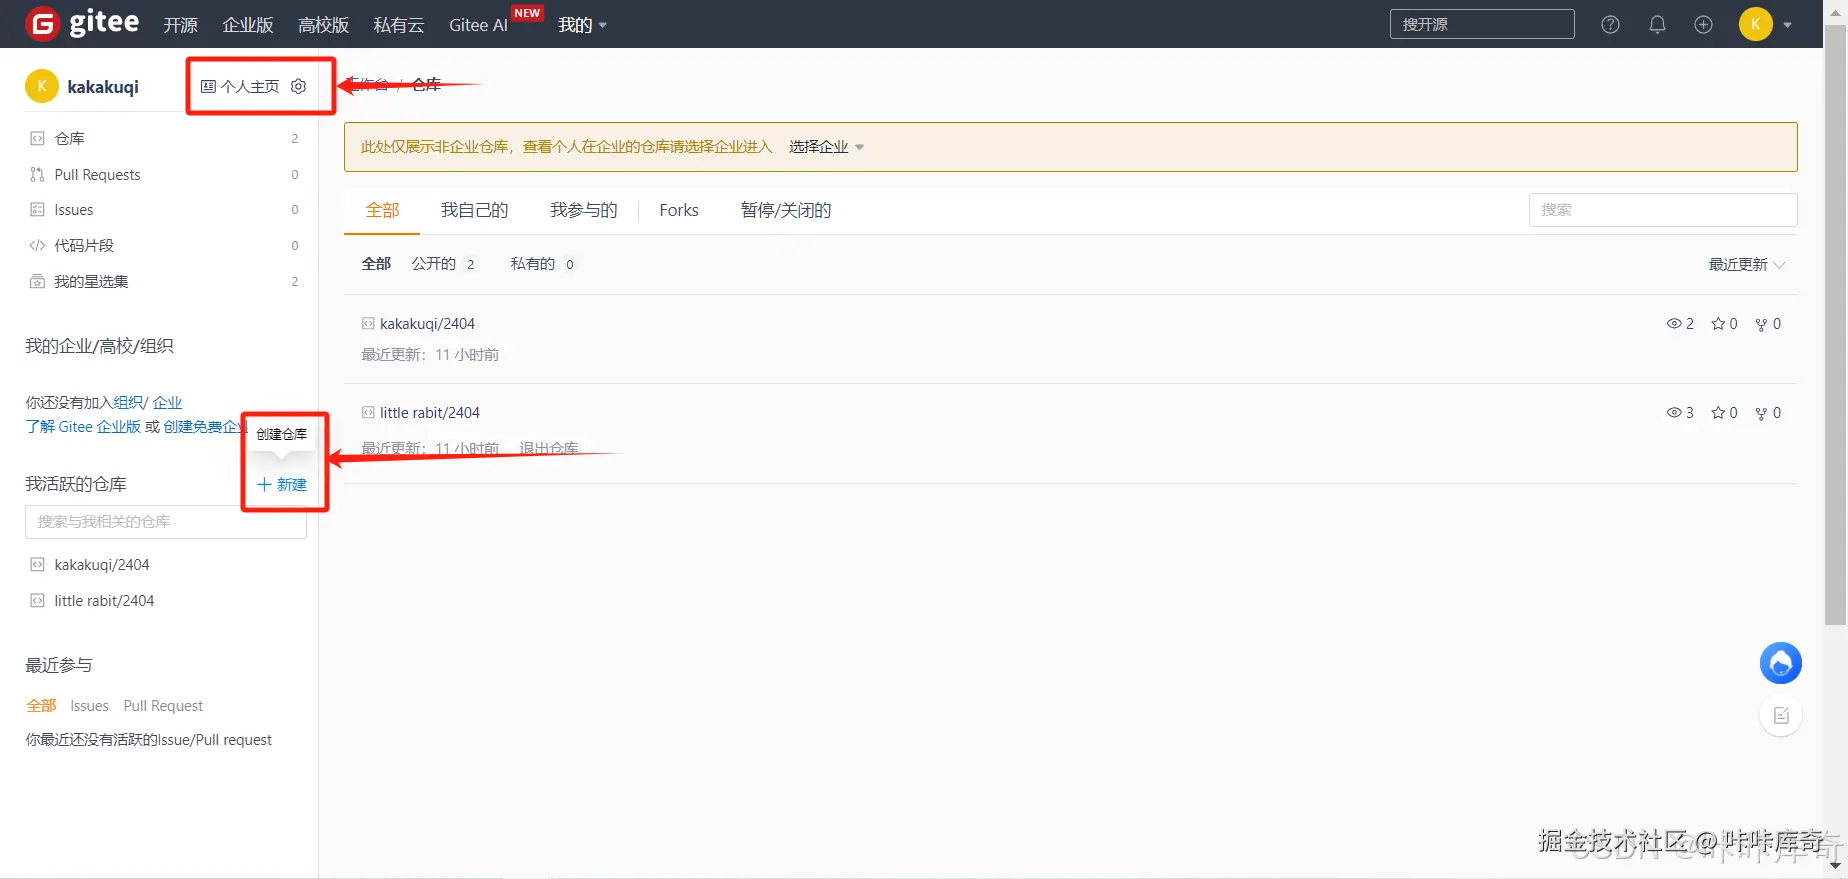Open little rabit/2404 under 我活跃的仓库
The image size is (1848, 879).
click(x=104, y=601)
